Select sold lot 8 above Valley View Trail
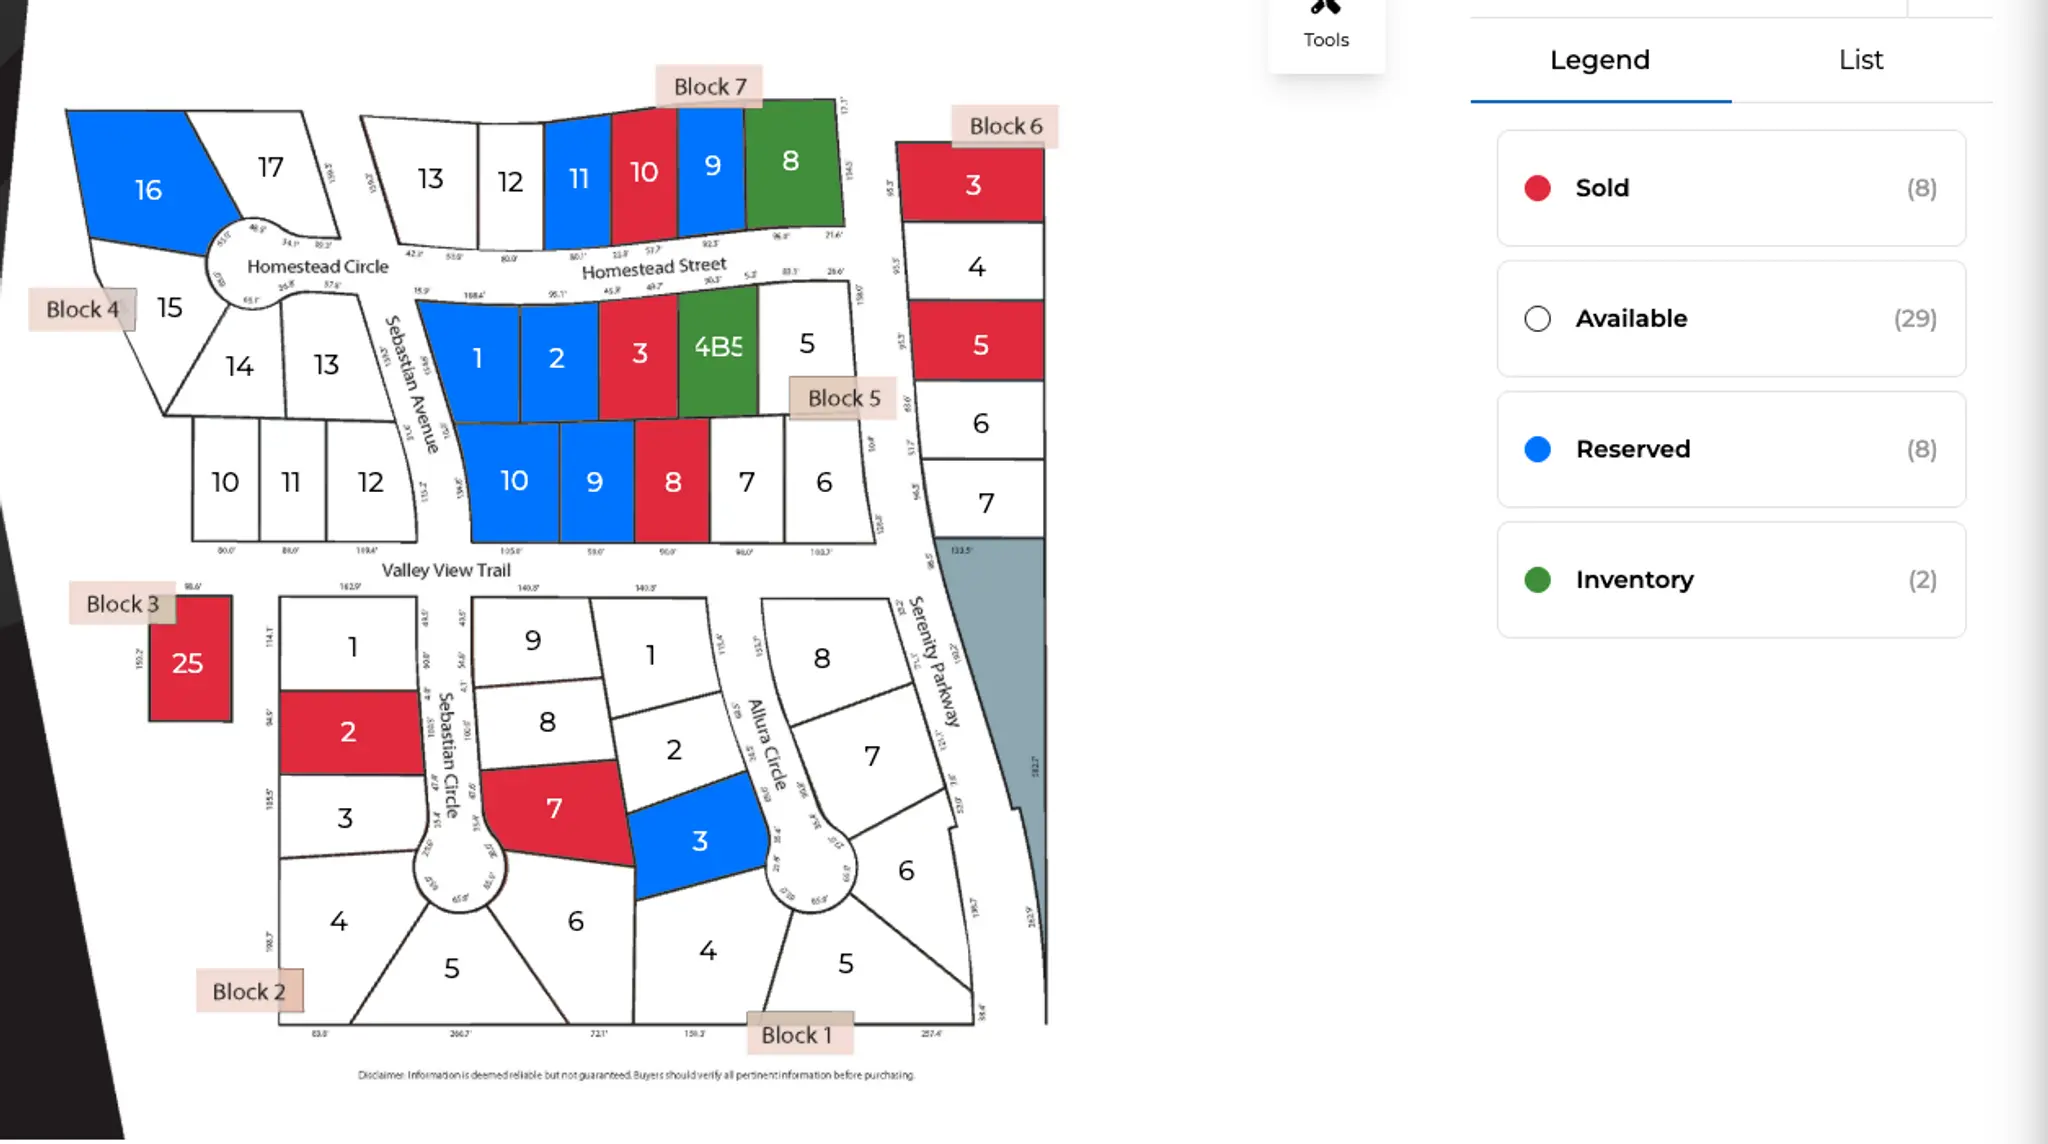 673,481
